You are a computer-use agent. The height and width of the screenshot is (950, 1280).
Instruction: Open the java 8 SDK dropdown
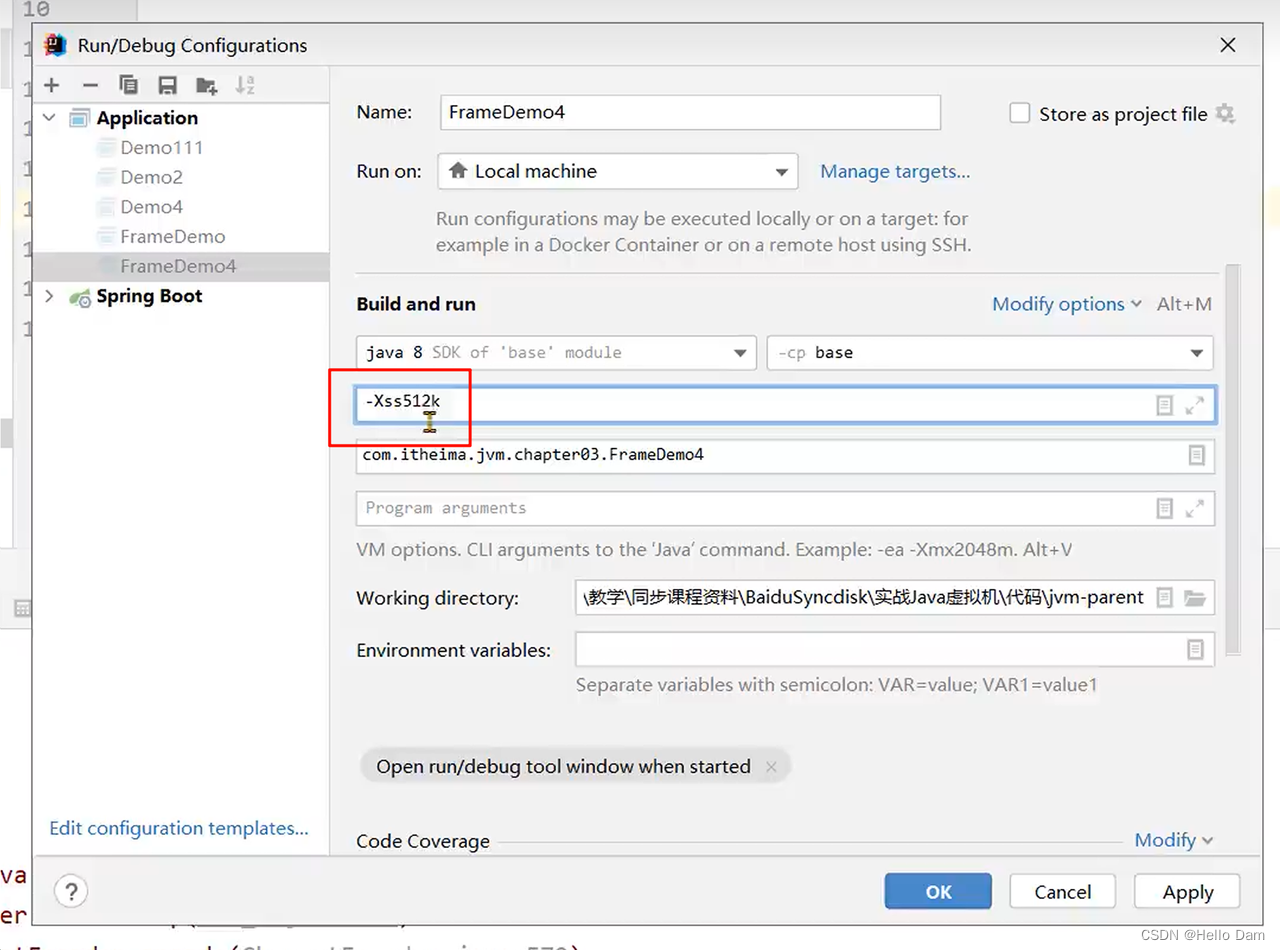pyautogui.click(x=555, y=352)
